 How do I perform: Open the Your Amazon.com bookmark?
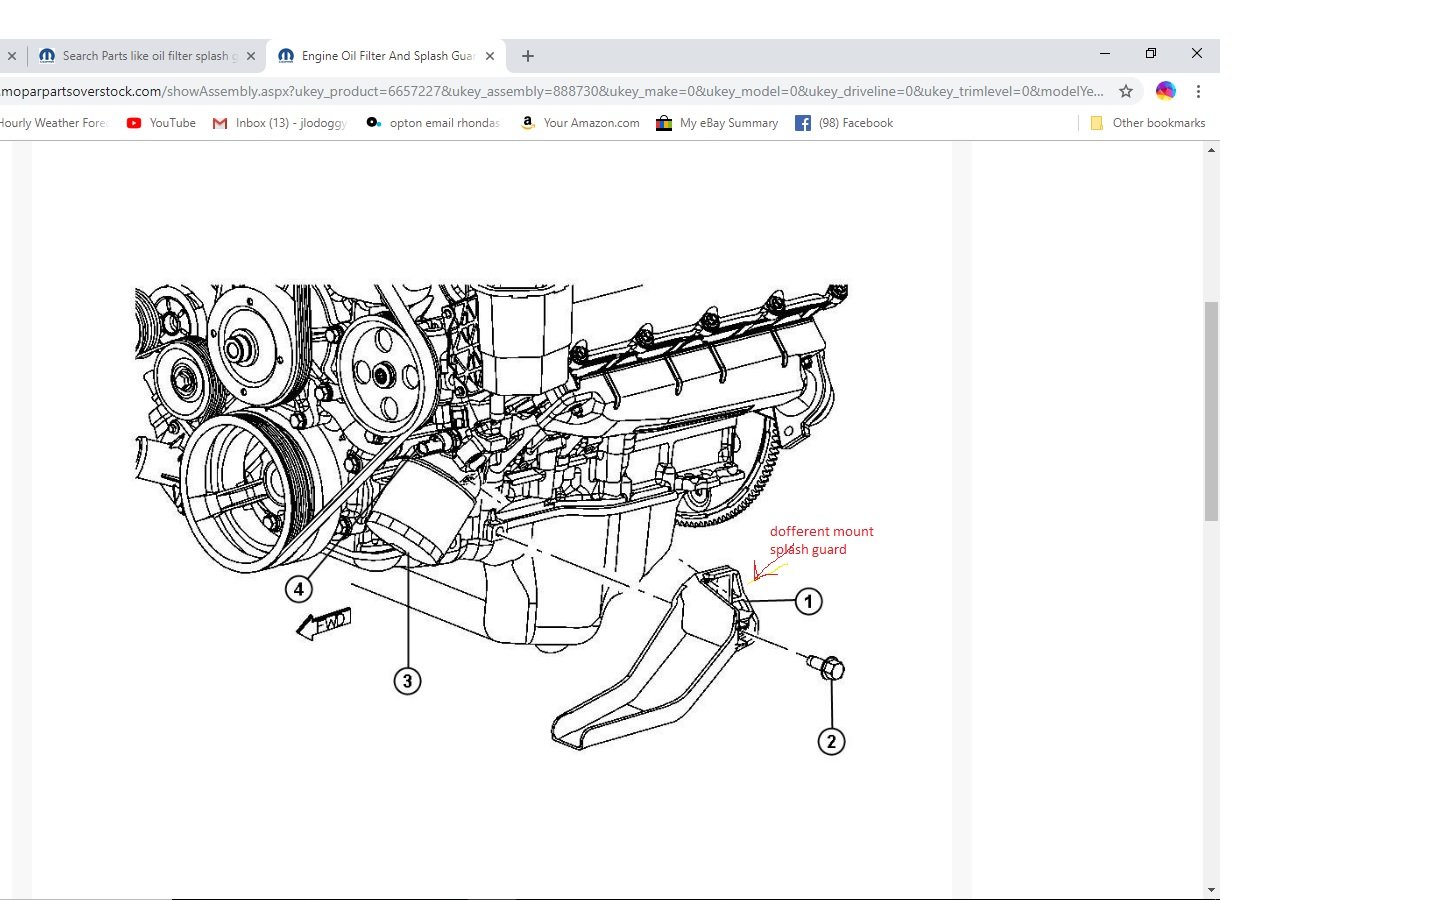(x=580, y=123)
